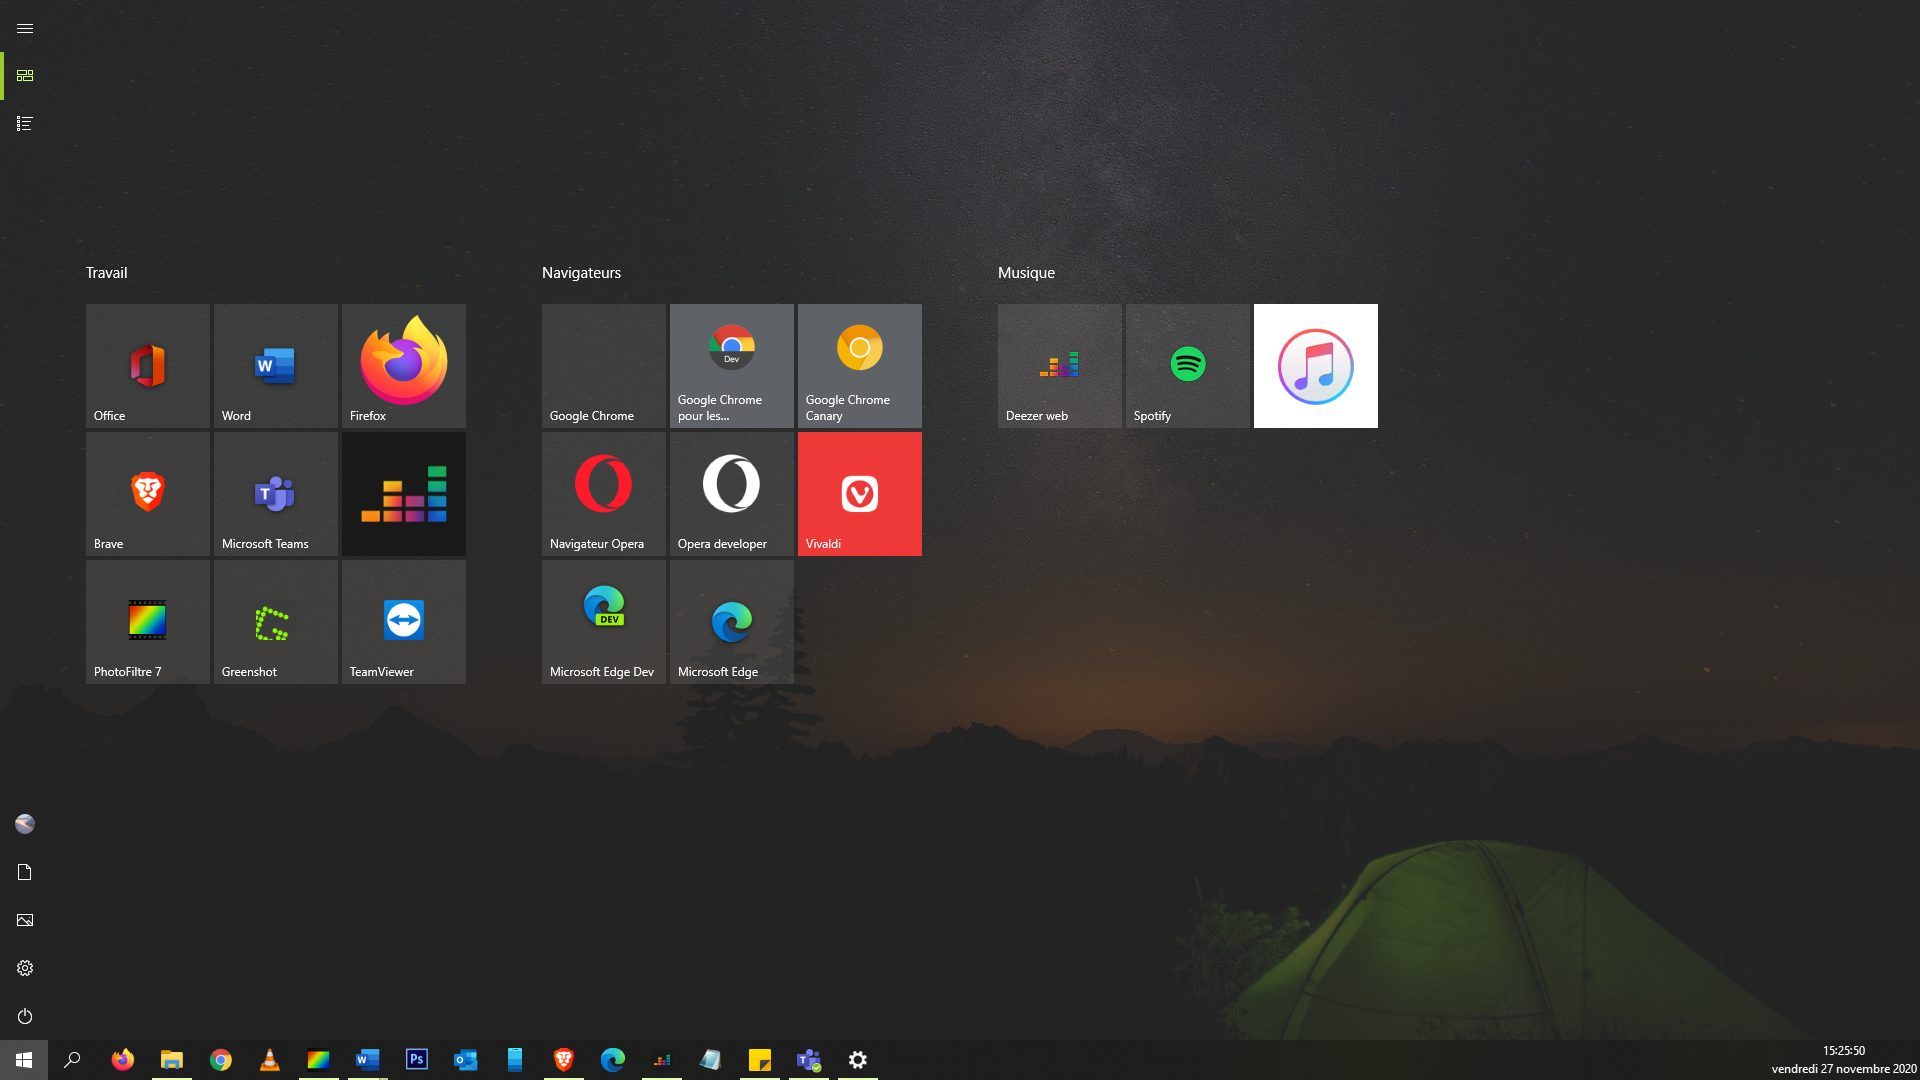Launch the PhotoFiltre 7 tile
Viewport: 1920px width, 1080px height.
148,622
